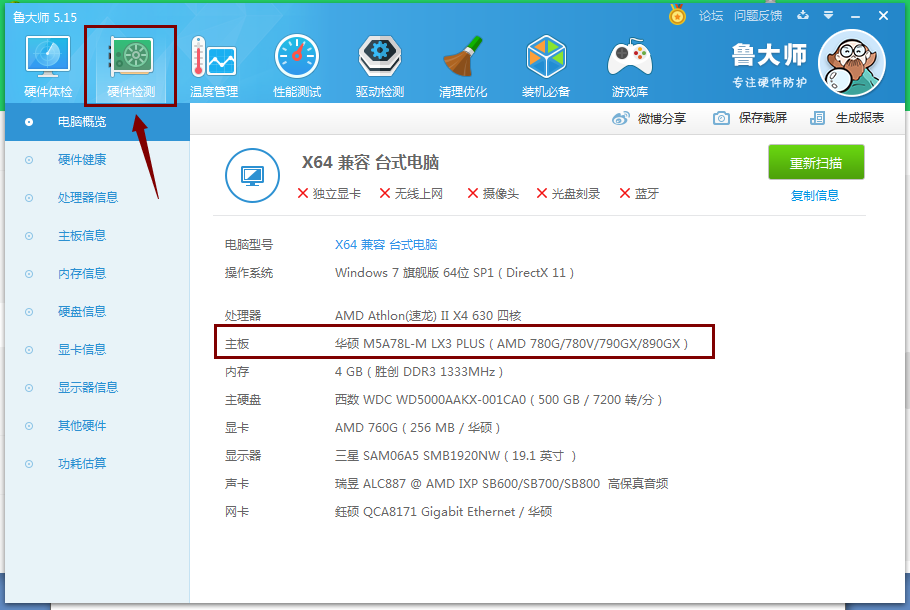Click hard disk value 西数 WDC WD5000AAKX
This screenshot has width=910, height=610.
(x=499, y=400)
